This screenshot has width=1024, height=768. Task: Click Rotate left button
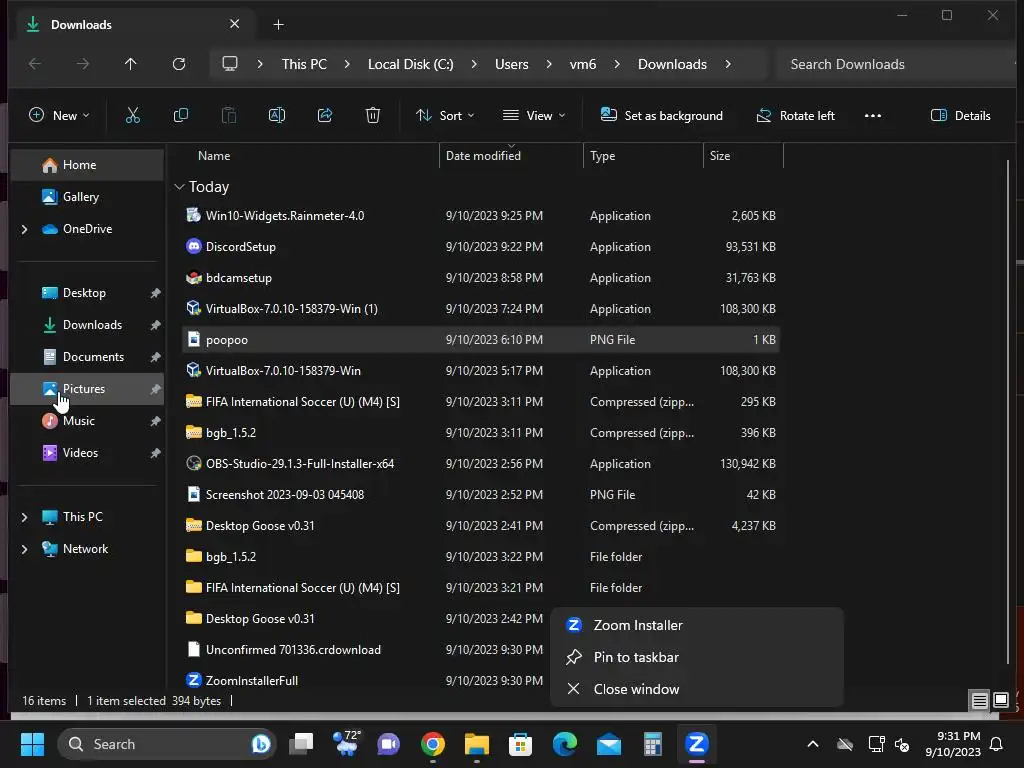(795, 116)
